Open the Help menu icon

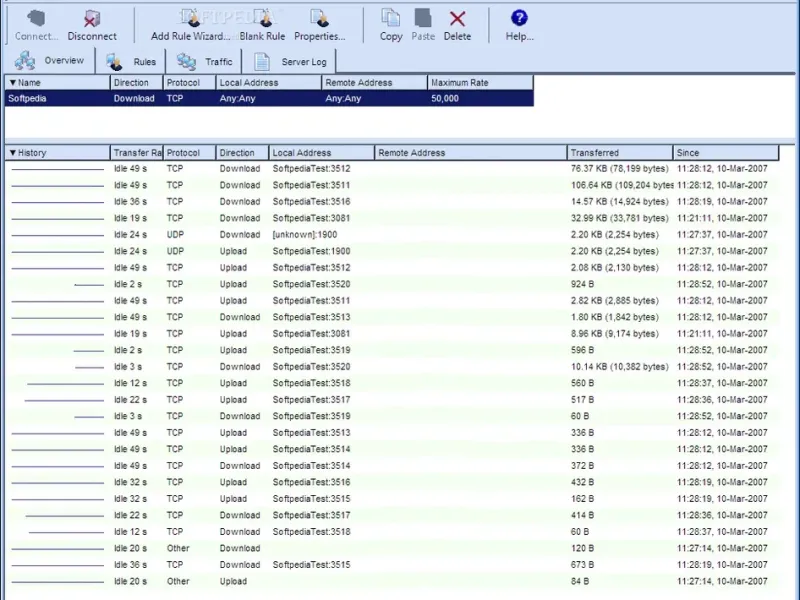(519, 24)
